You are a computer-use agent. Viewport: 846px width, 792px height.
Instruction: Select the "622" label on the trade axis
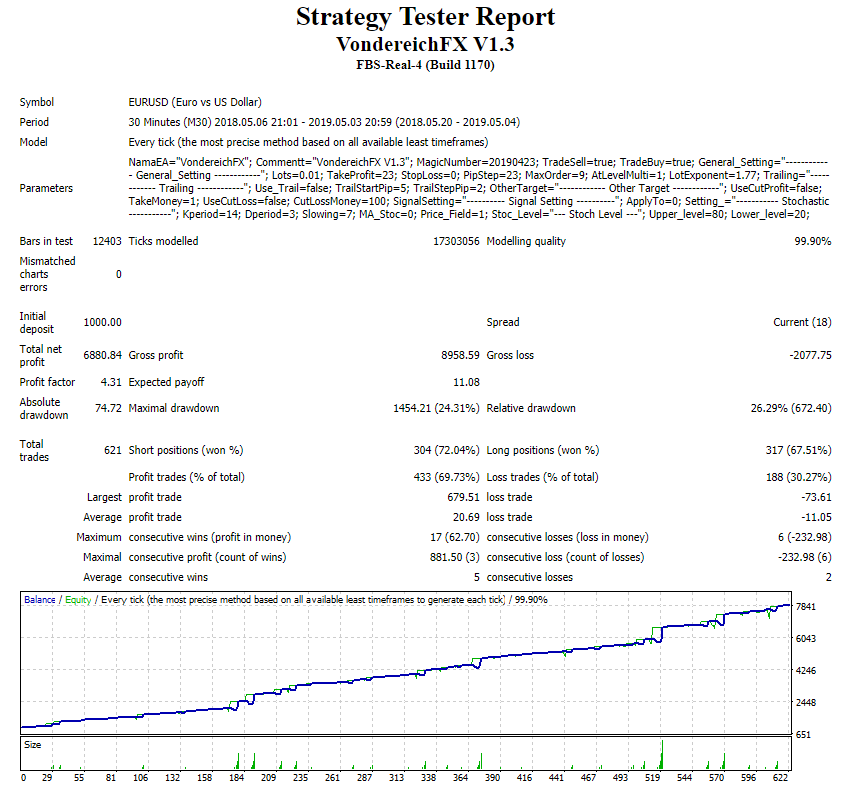[x=780, y=777]
